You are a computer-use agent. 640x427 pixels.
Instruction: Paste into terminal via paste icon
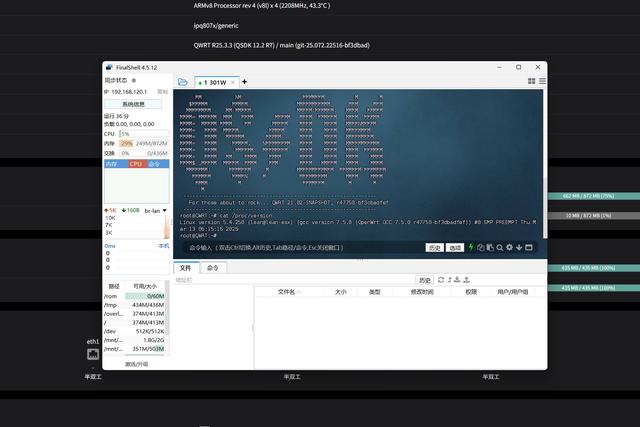(490, 247)
